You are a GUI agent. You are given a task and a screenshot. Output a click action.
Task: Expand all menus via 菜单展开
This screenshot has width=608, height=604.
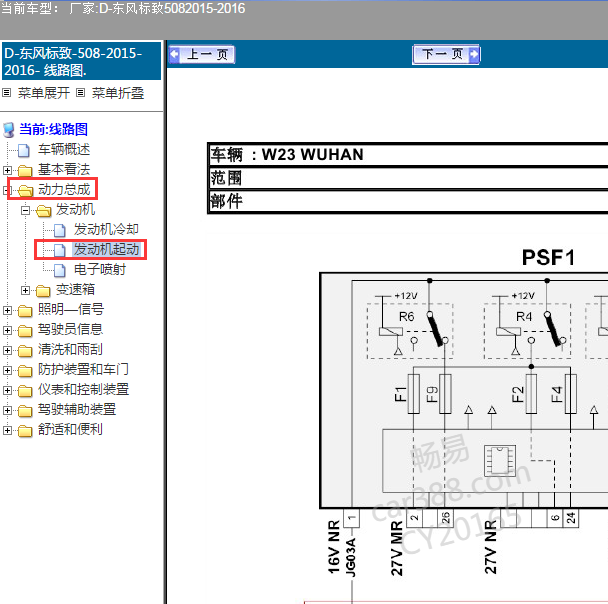click(44, 93)
